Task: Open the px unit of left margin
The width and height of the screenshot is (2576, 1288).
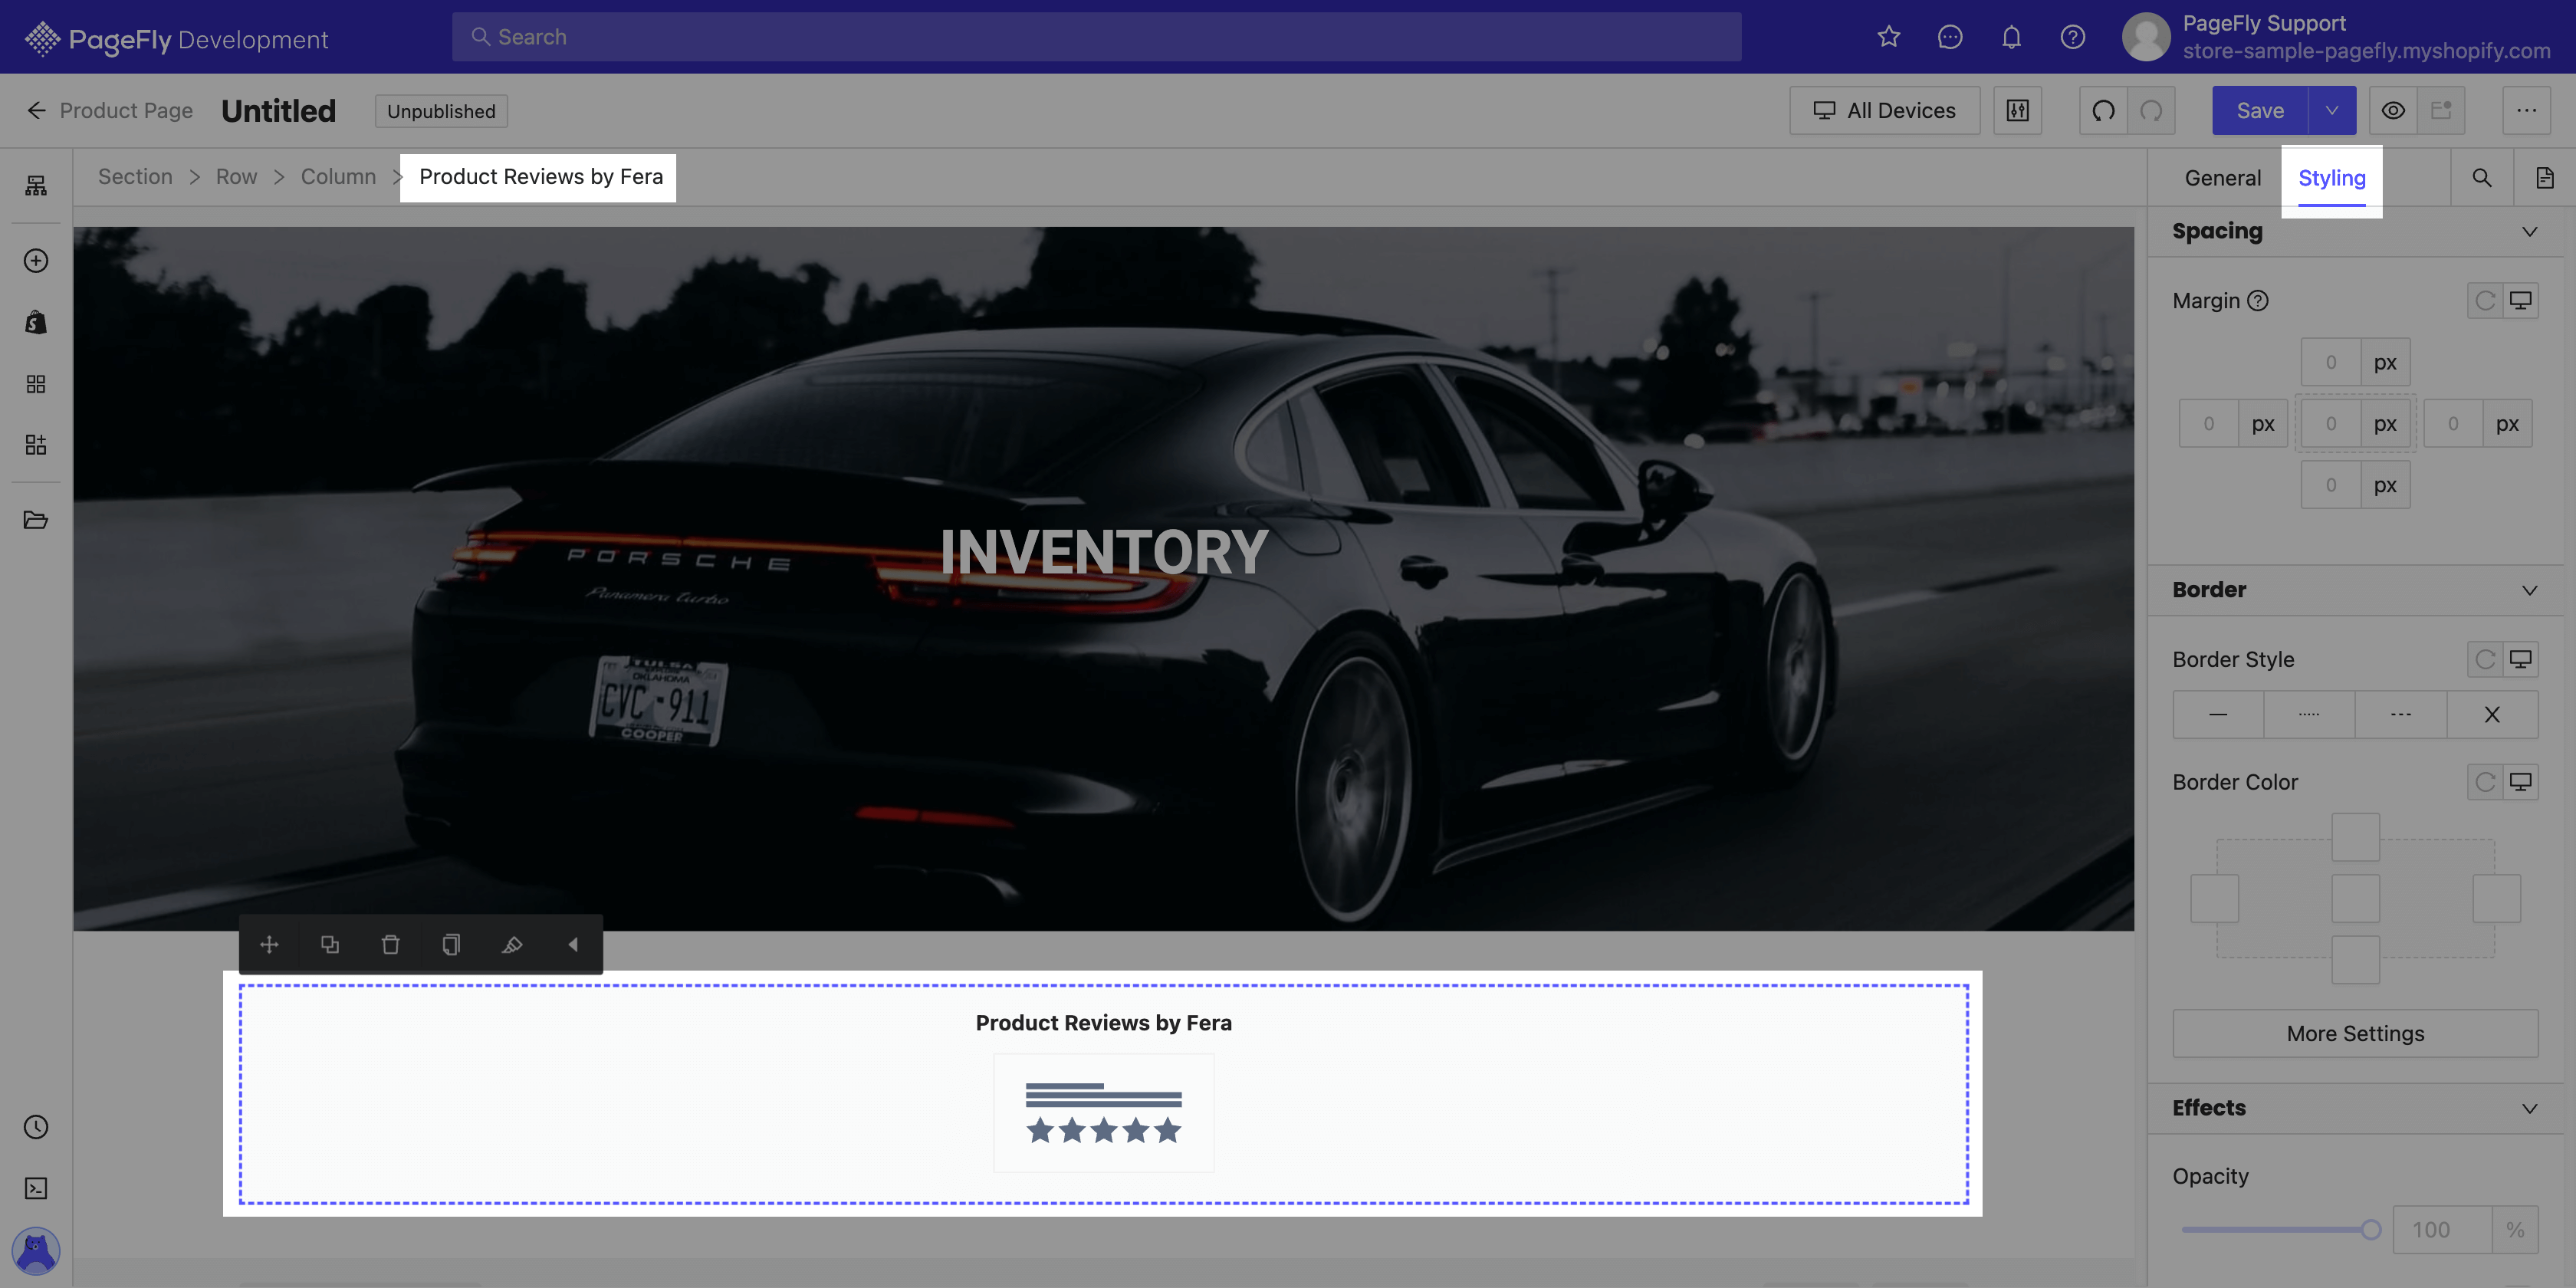Action: [x=2263, y=423]
